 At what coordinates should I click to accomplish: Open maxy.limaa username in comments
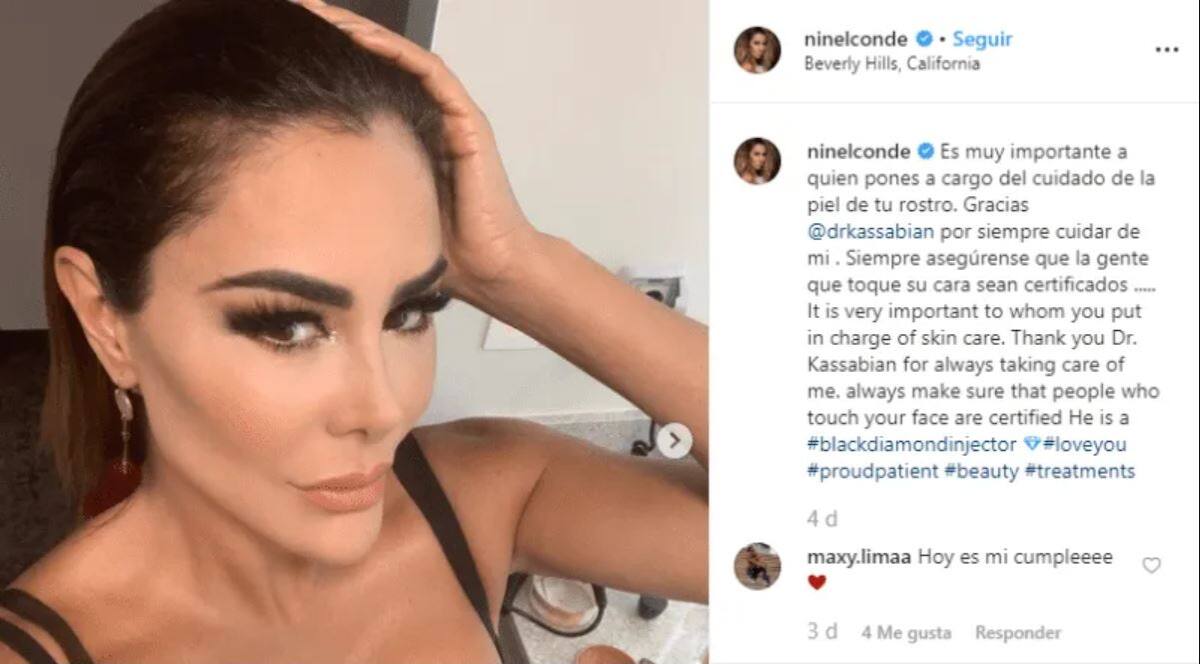(858, 558)
